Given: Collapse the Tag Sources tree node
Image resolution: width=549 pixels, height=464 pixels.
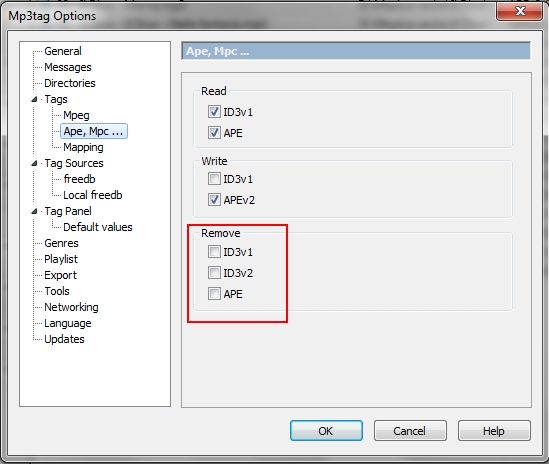Looking at the screenshot, I should tap(34, 164).
